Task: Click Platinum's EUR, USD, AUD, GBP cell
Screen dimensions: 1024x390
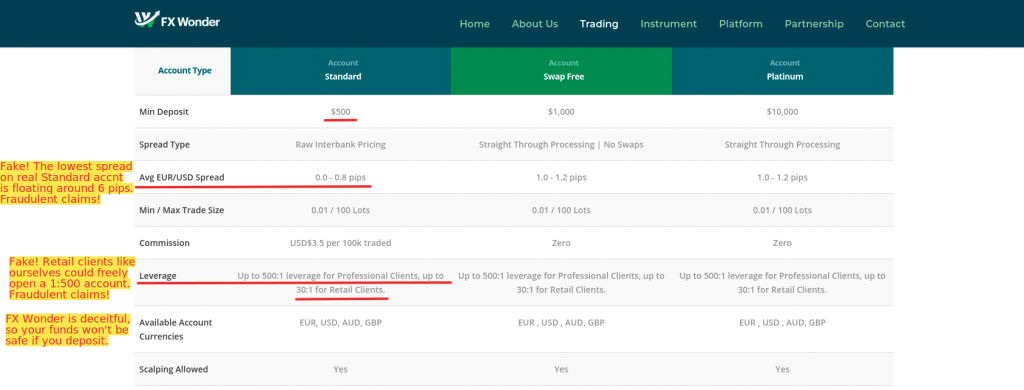Action: 782,323
